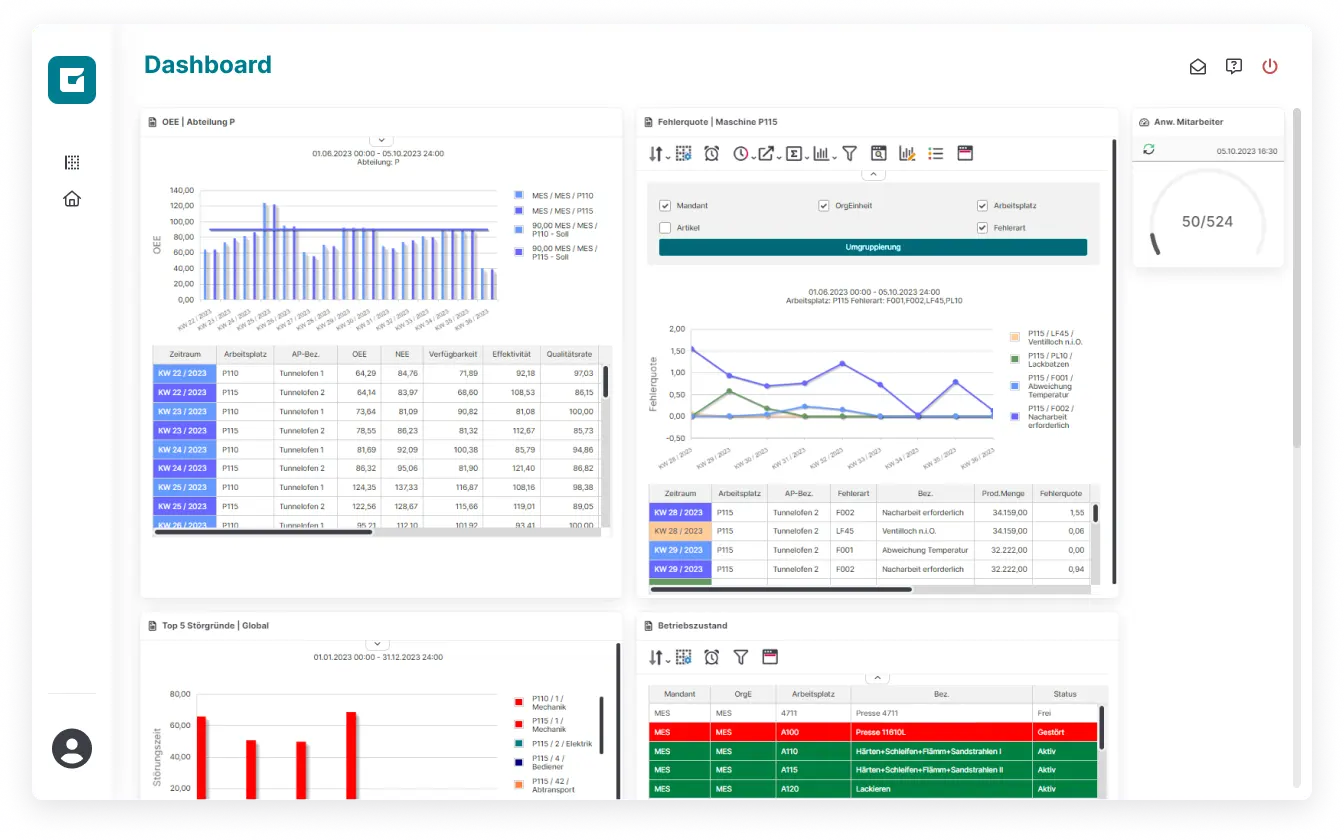The image size is (1344, 840).
Task: Open the list view icon in Fehlerquote toolbar
Action: pyautogui.click(x=935, y=153)
